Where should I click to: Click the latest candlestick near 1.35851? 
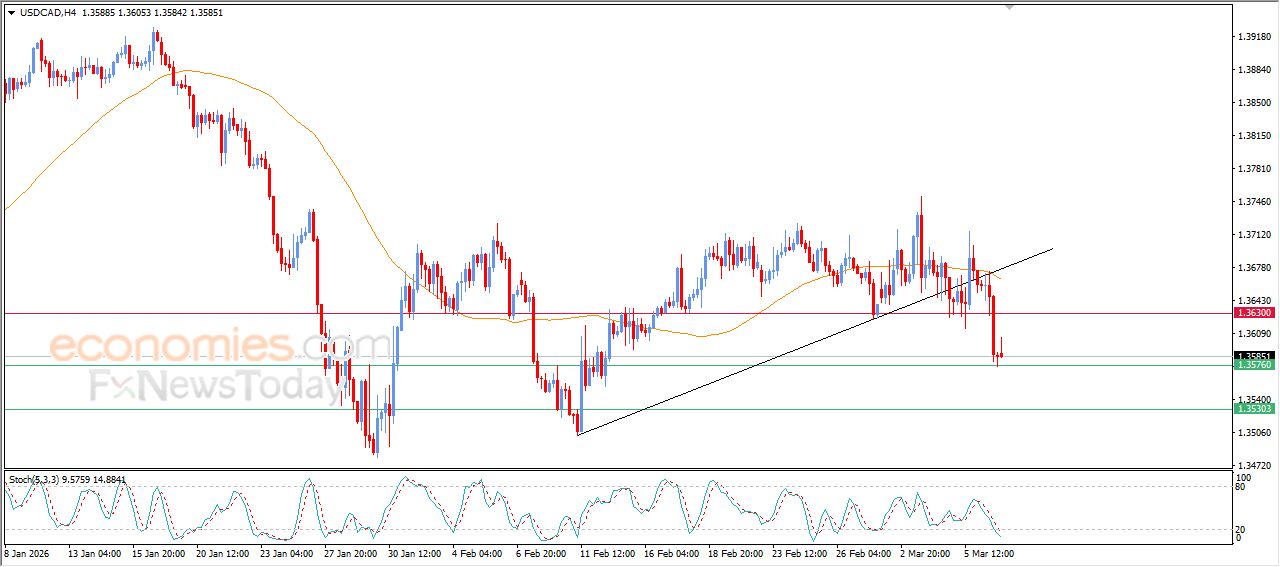(1001, 353)
